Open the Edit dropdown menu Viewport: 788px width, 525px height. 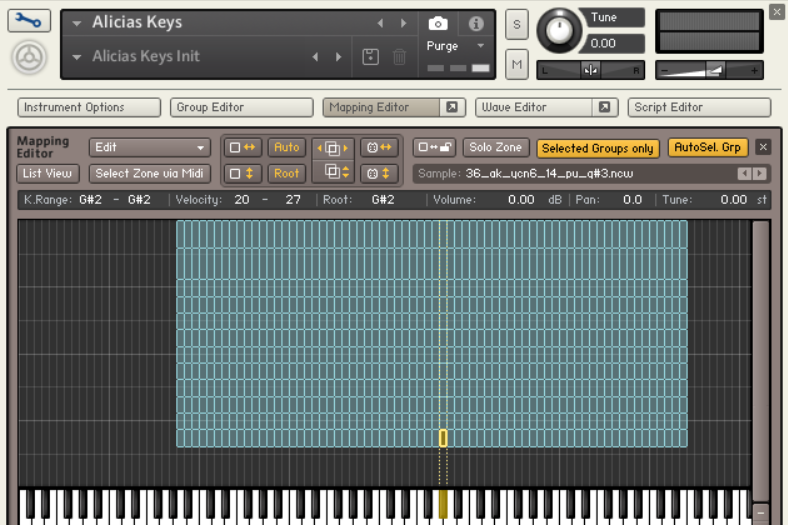click(149, 148)
